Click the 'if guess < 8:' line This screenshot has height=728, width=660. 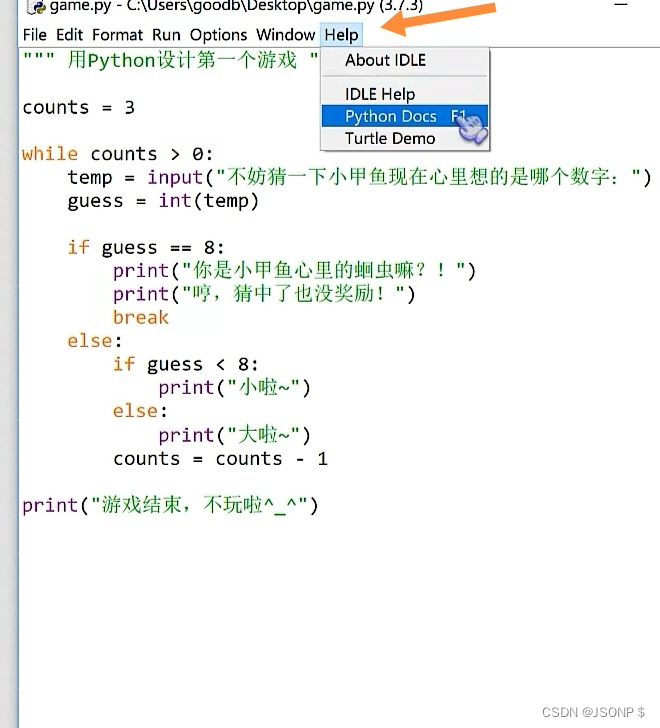pos(186,364)
